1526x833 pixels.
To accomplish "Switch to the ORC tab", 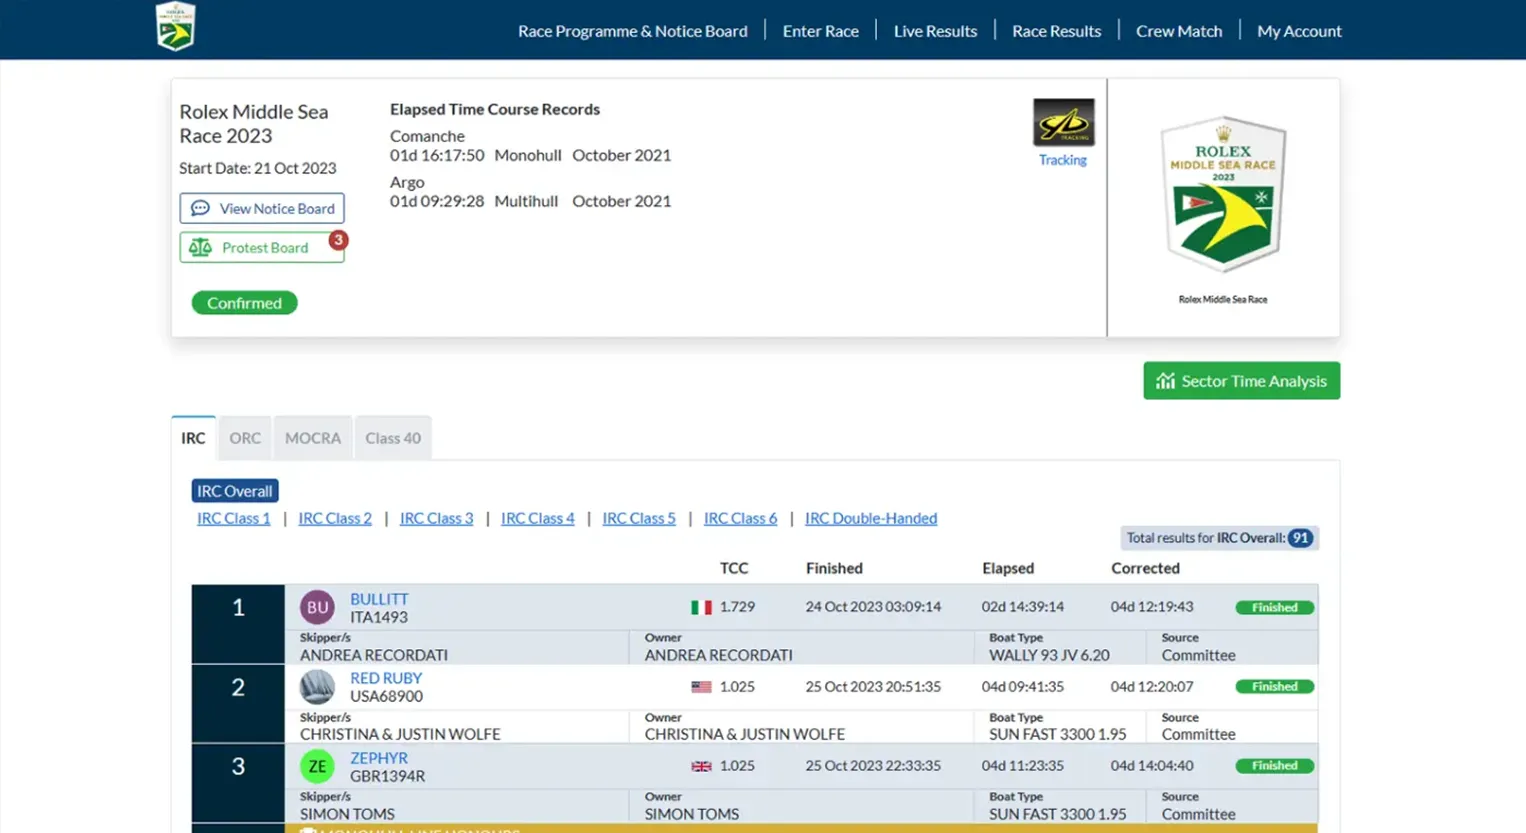I will click(x=245, y=438).
